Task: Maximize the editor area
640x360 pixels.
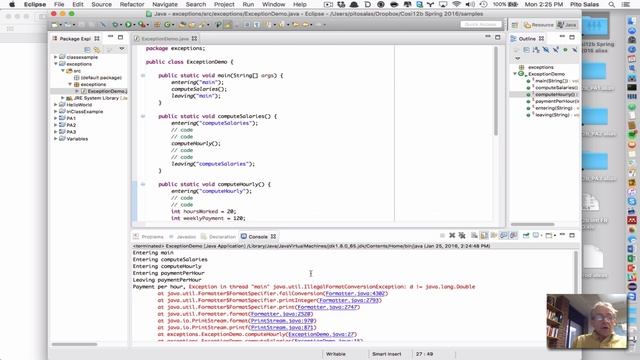Action: (x=498, y=37)
